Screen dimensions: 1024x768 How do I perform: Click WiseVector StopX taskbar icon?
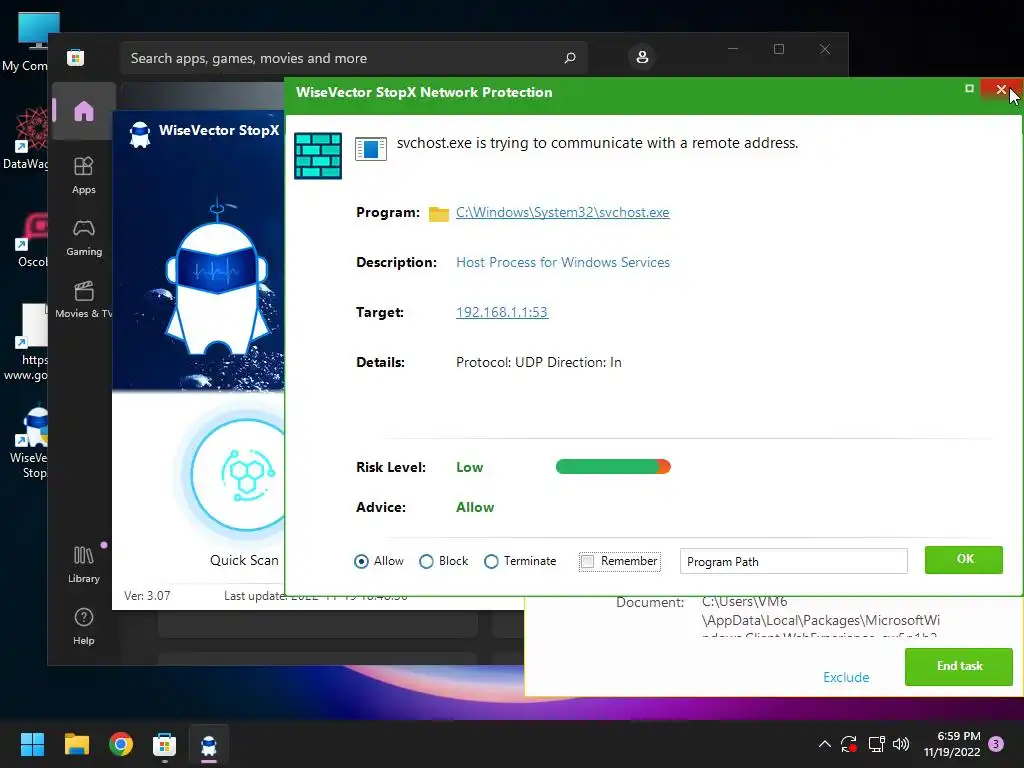tap(209, 744)
